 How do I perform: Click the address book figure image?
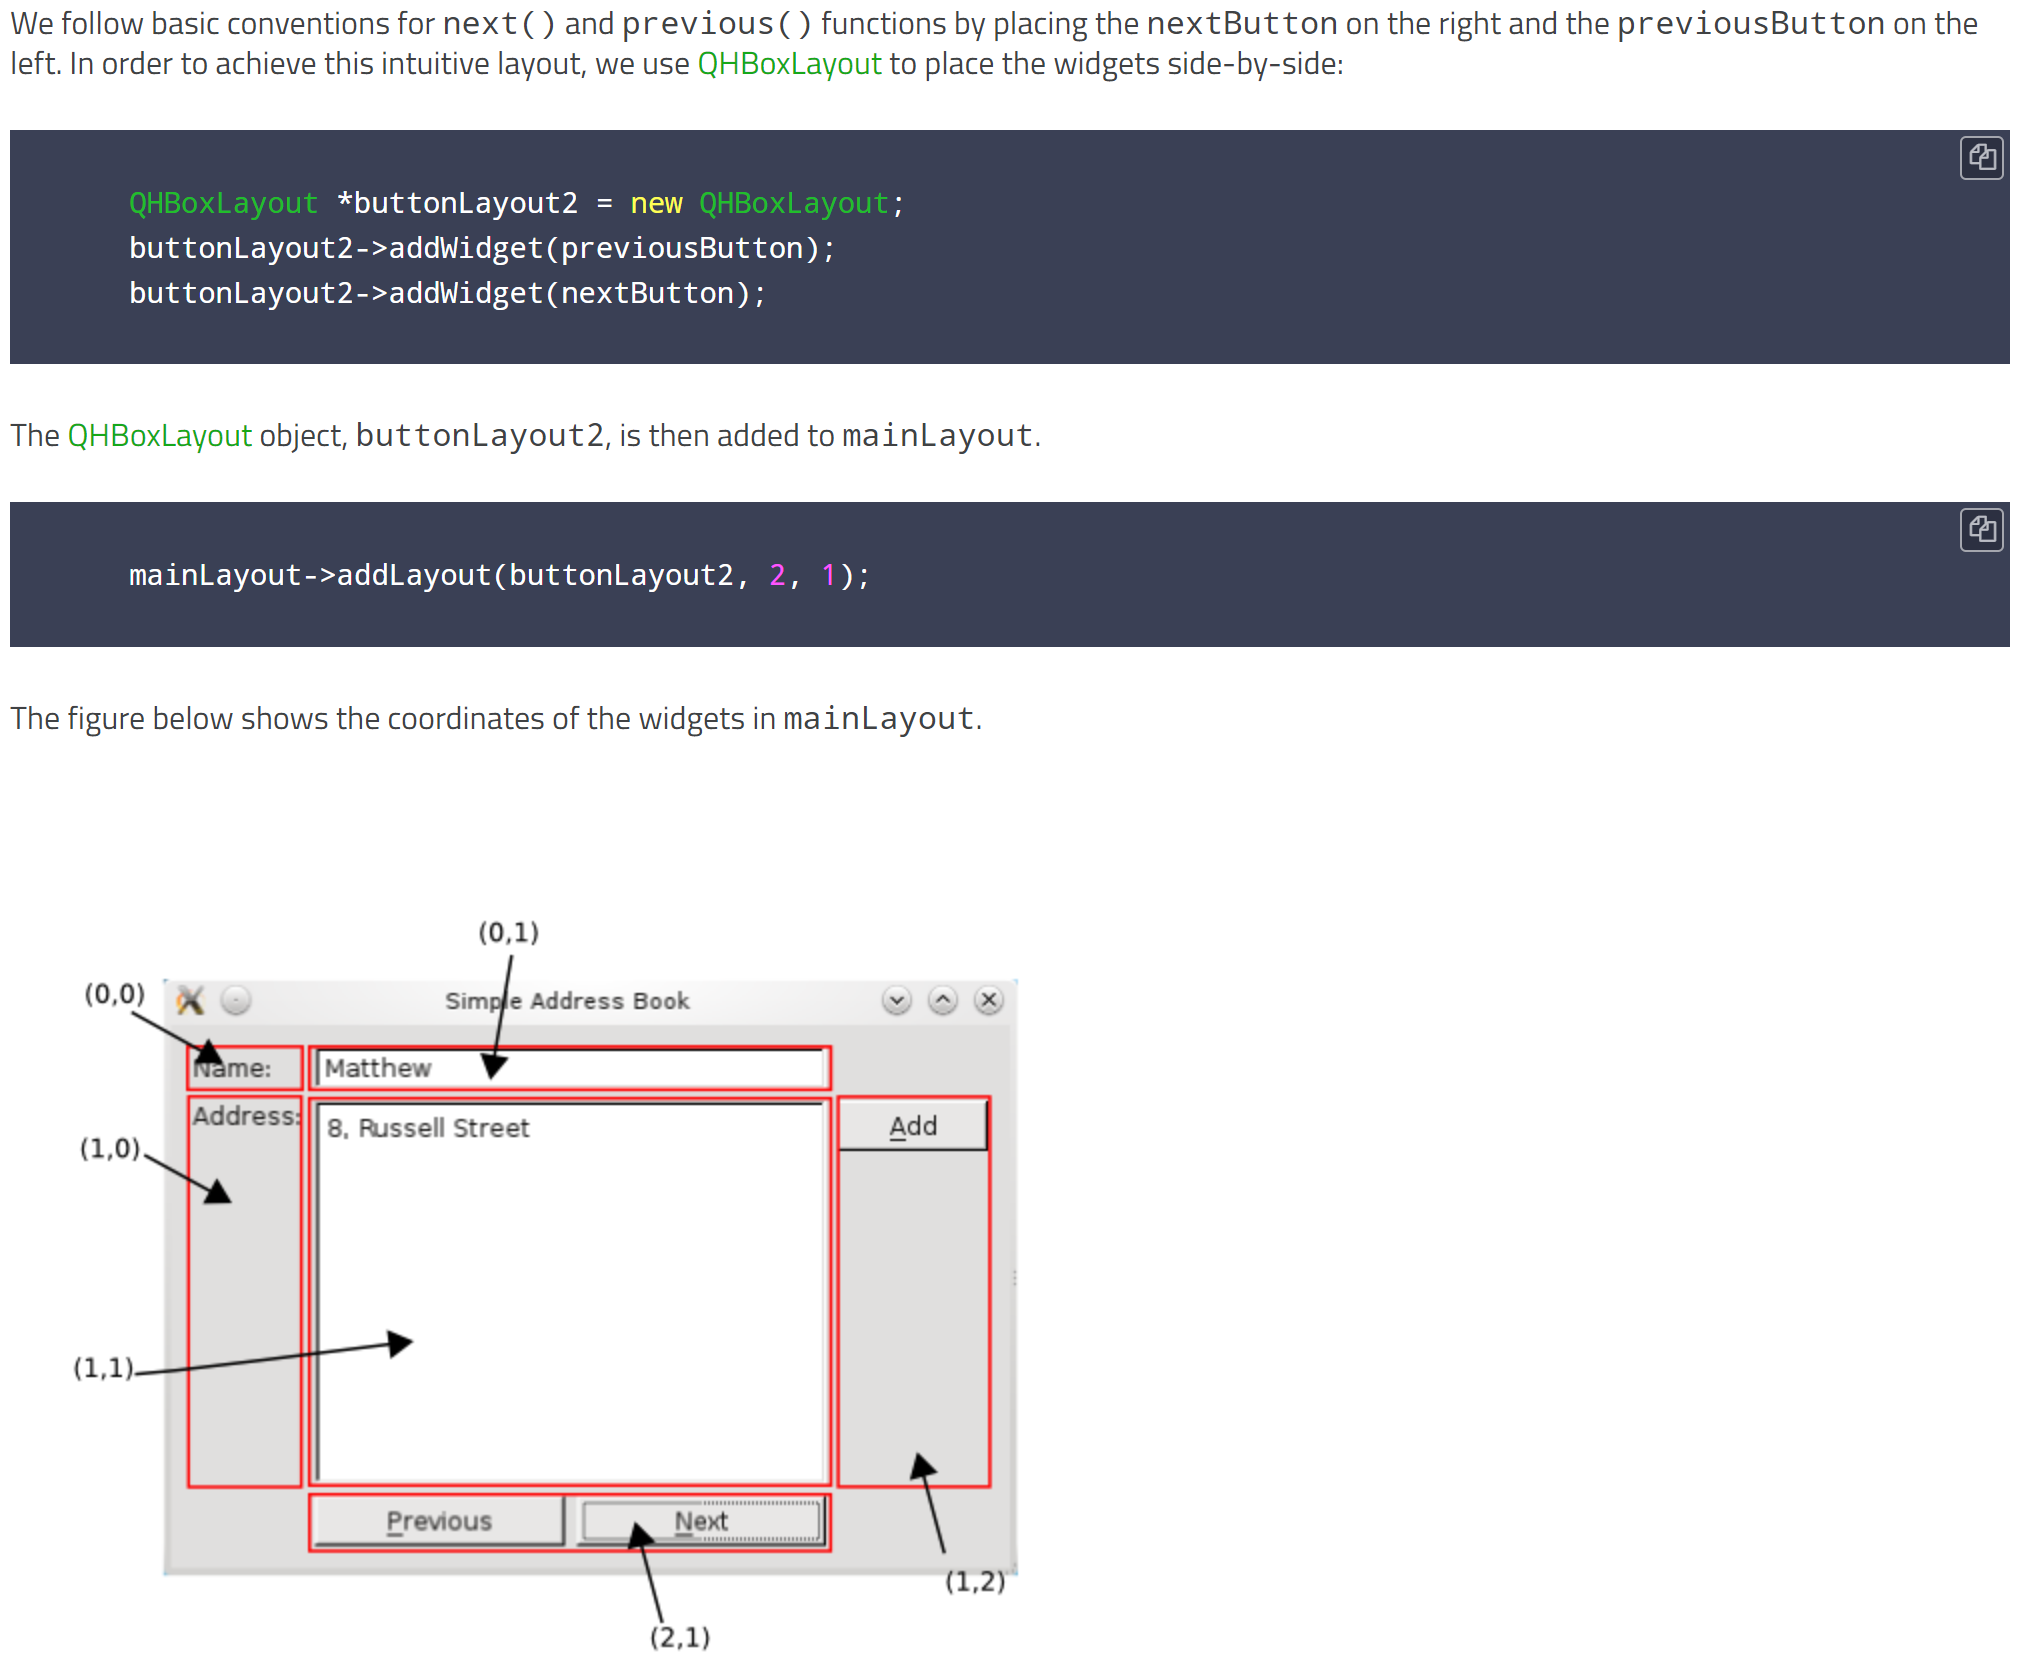click(545, 1285)
